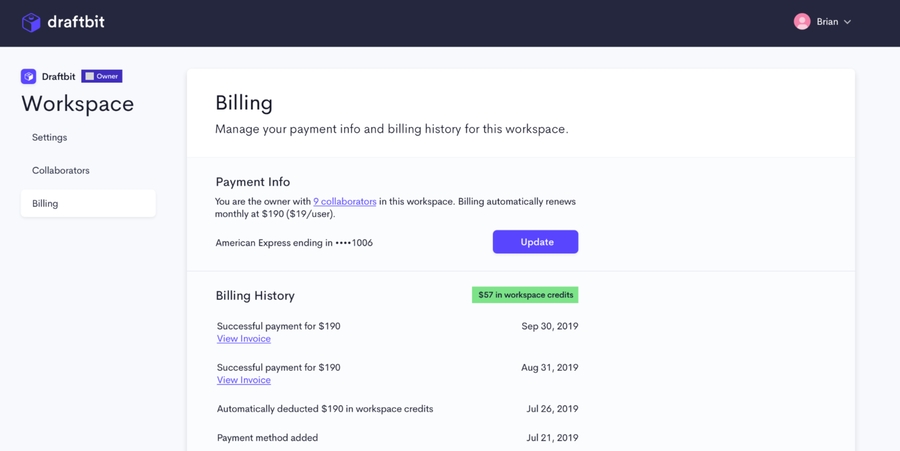Click the $57 in workspace credits badge

click(x=525, y=295)
